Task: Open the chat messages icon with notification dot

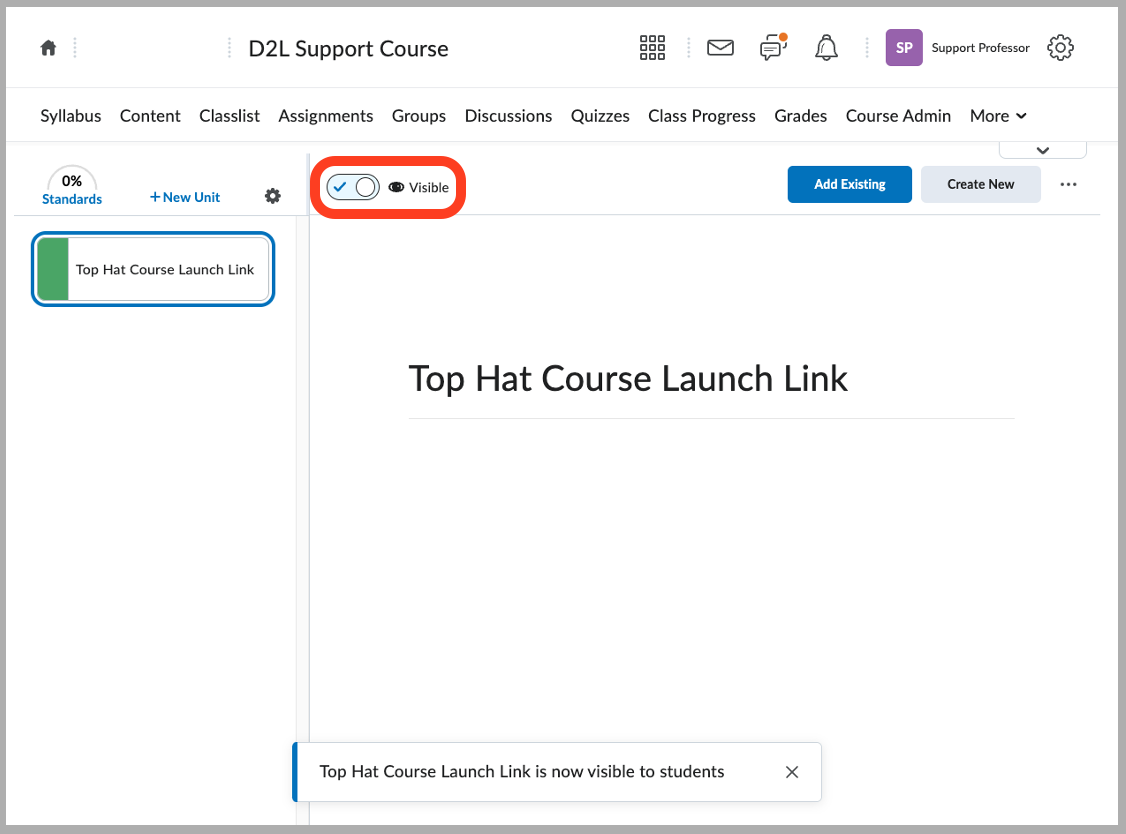Action: (772, 47)
